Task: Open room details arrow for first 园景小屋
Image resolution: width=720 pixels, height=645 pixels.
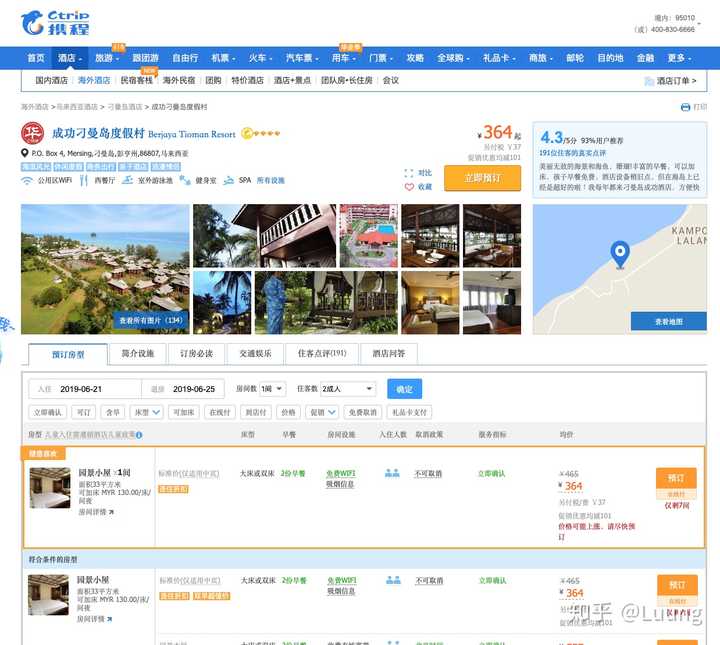Action: (111, 512)
